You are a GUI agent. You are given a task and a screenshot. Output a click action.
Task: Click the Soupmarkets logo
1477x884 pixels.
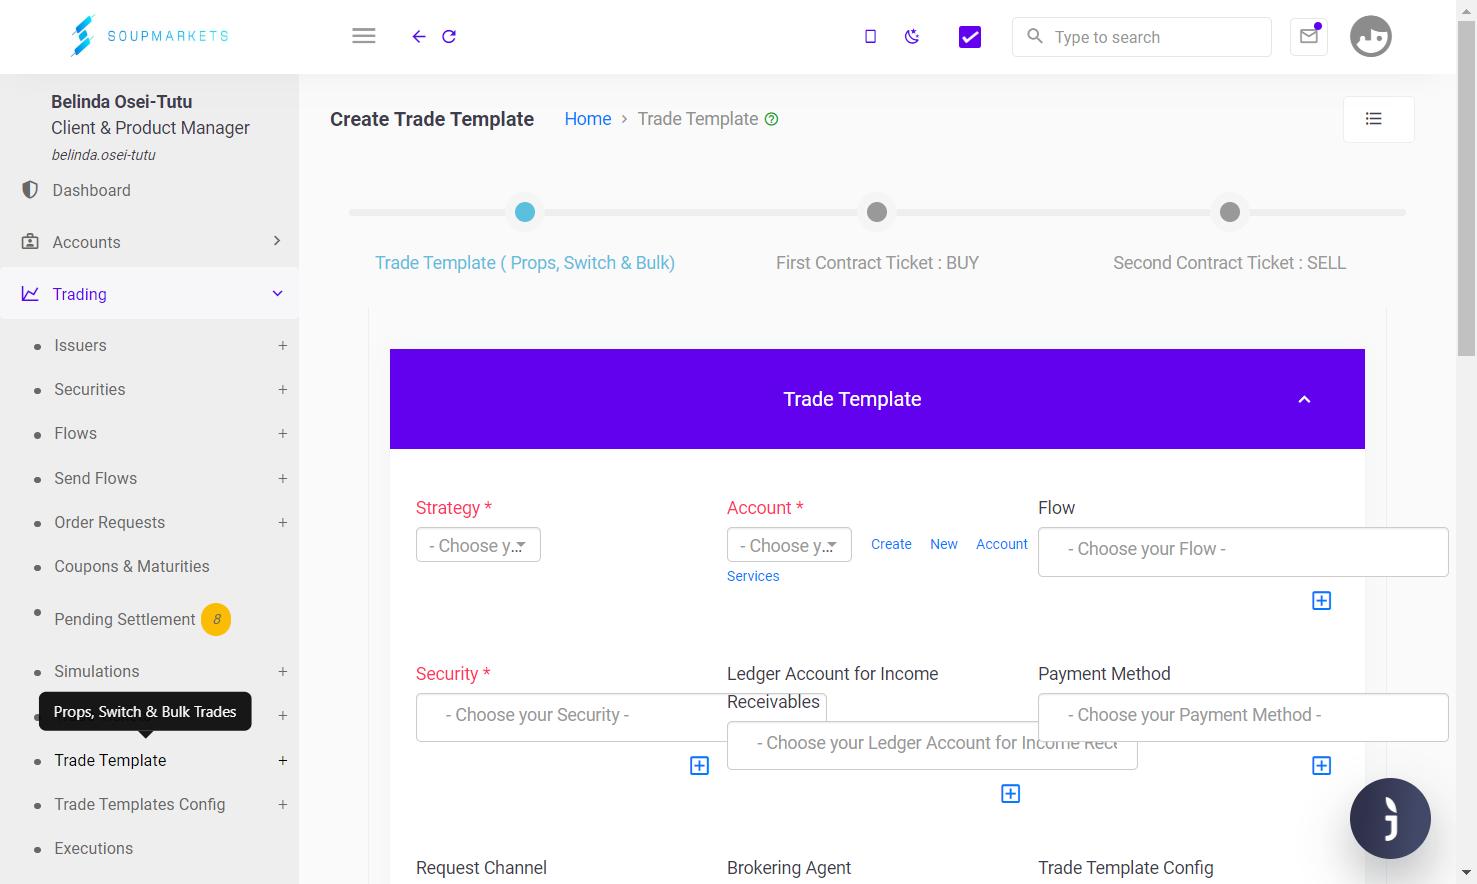[x=150, y=36]
